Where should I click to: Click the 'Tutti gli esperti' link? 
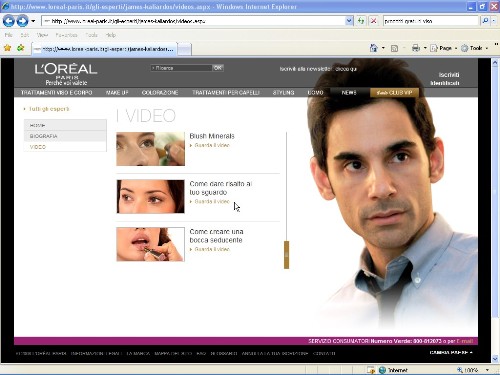point(49,109)
